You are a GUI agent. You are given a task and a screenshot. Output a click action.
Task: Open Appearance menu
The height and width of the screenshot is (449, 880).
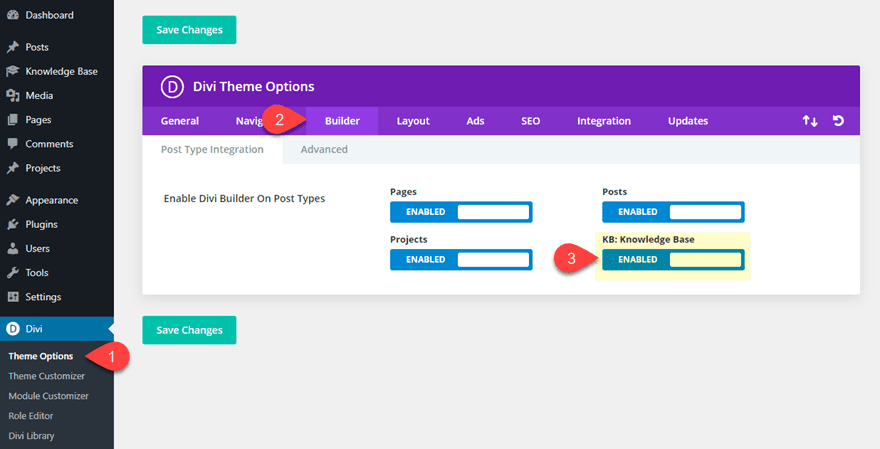pos(52,200)
